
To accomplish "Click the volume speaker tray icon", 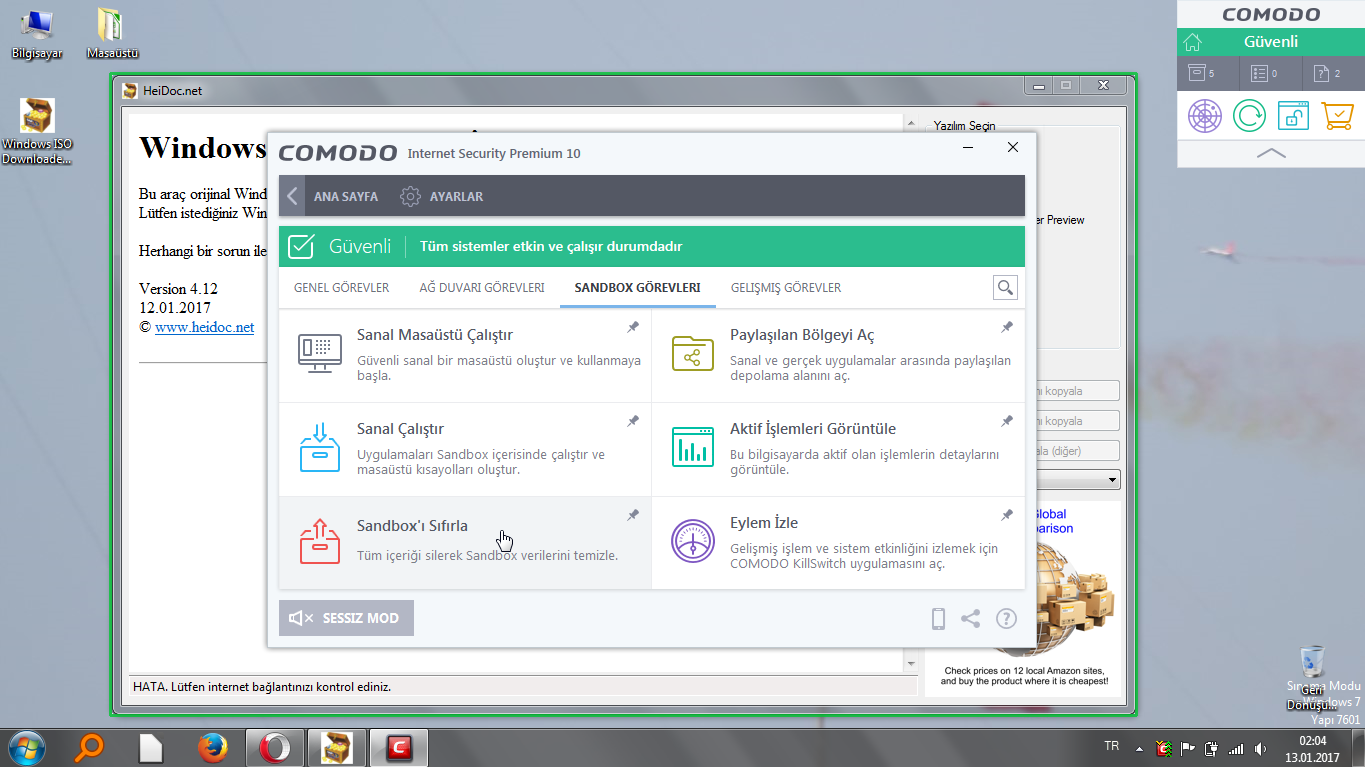I will 1262,748.
